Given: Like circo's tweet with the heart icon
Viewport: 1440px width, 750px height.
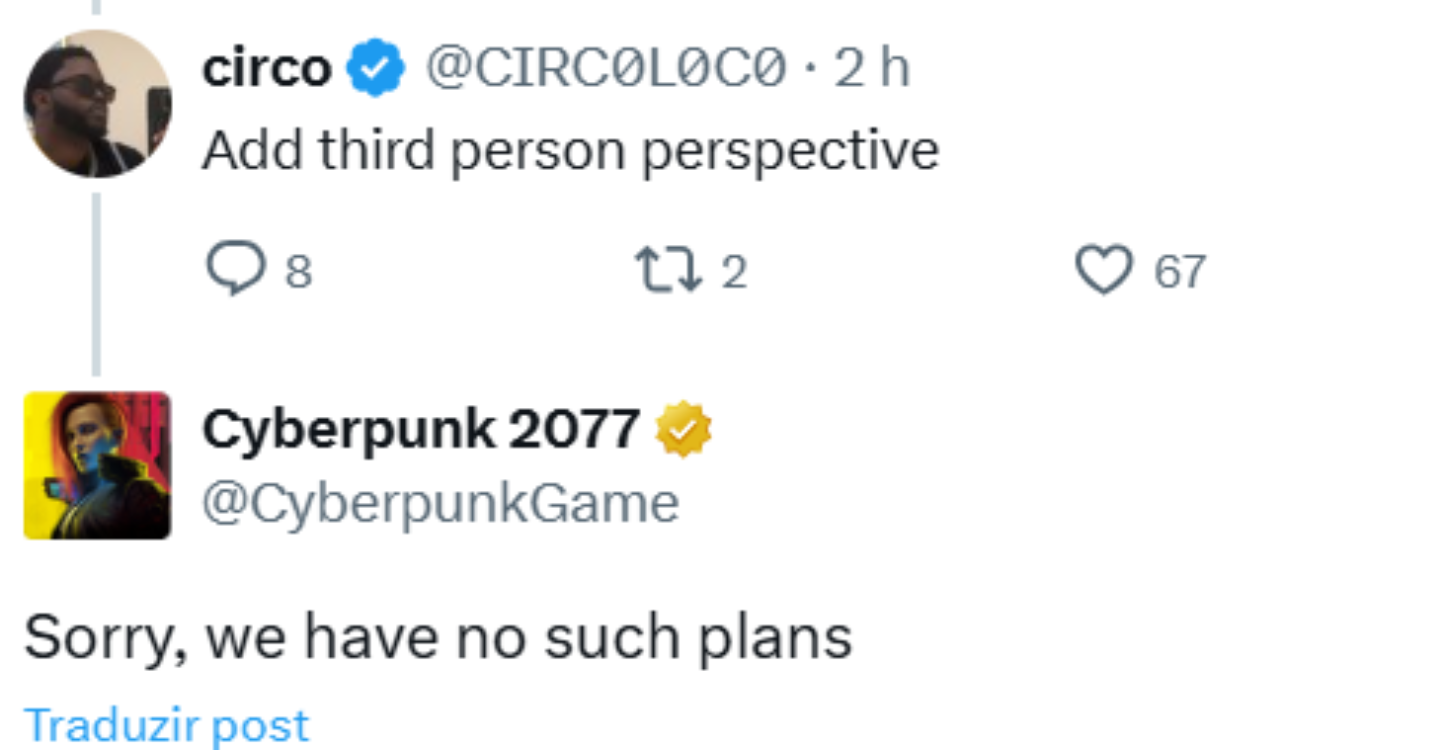Looking at the screenshot, I should pyautogui.click(x=1104, y=270).
